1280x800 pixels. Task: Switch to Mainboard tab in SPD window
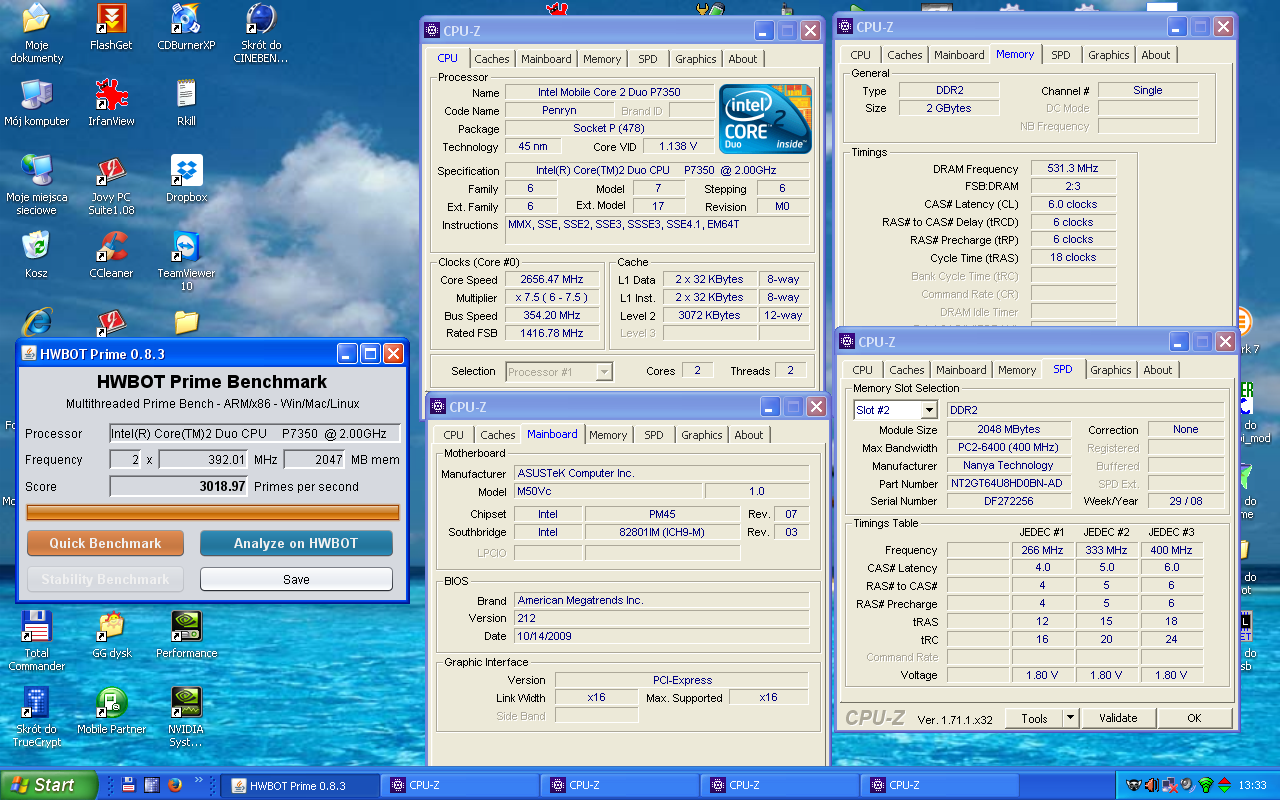click(961, 370)
